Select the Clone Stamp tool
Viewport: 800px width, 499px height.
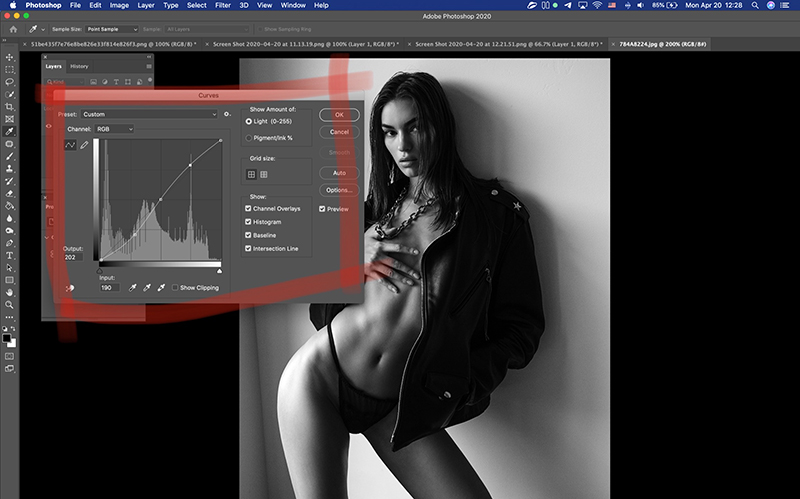point(9,168)
